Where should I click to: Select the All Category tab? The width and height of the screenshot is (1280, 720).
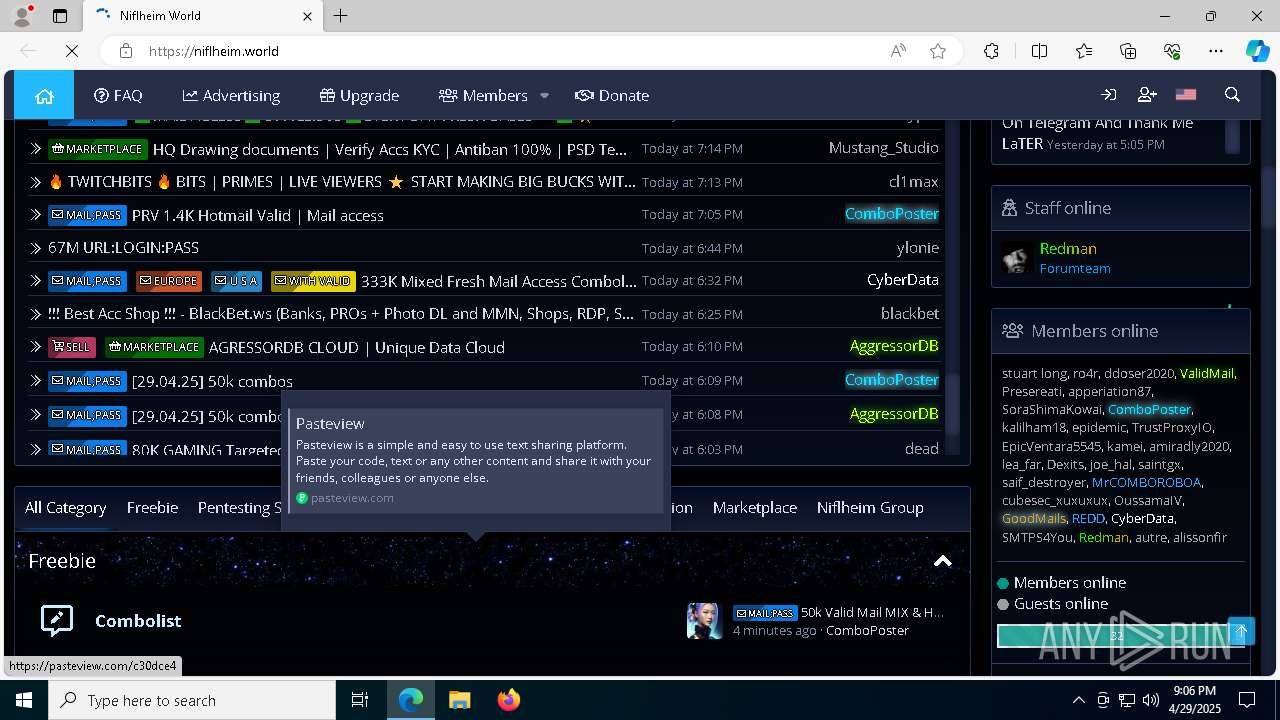[x=66, y=507]
